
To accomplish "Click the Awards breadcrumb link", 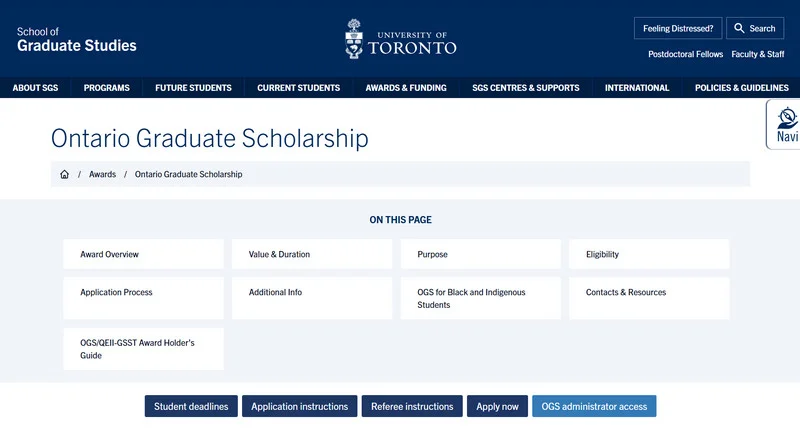I will pyautogui.click(x=102, y=174).
